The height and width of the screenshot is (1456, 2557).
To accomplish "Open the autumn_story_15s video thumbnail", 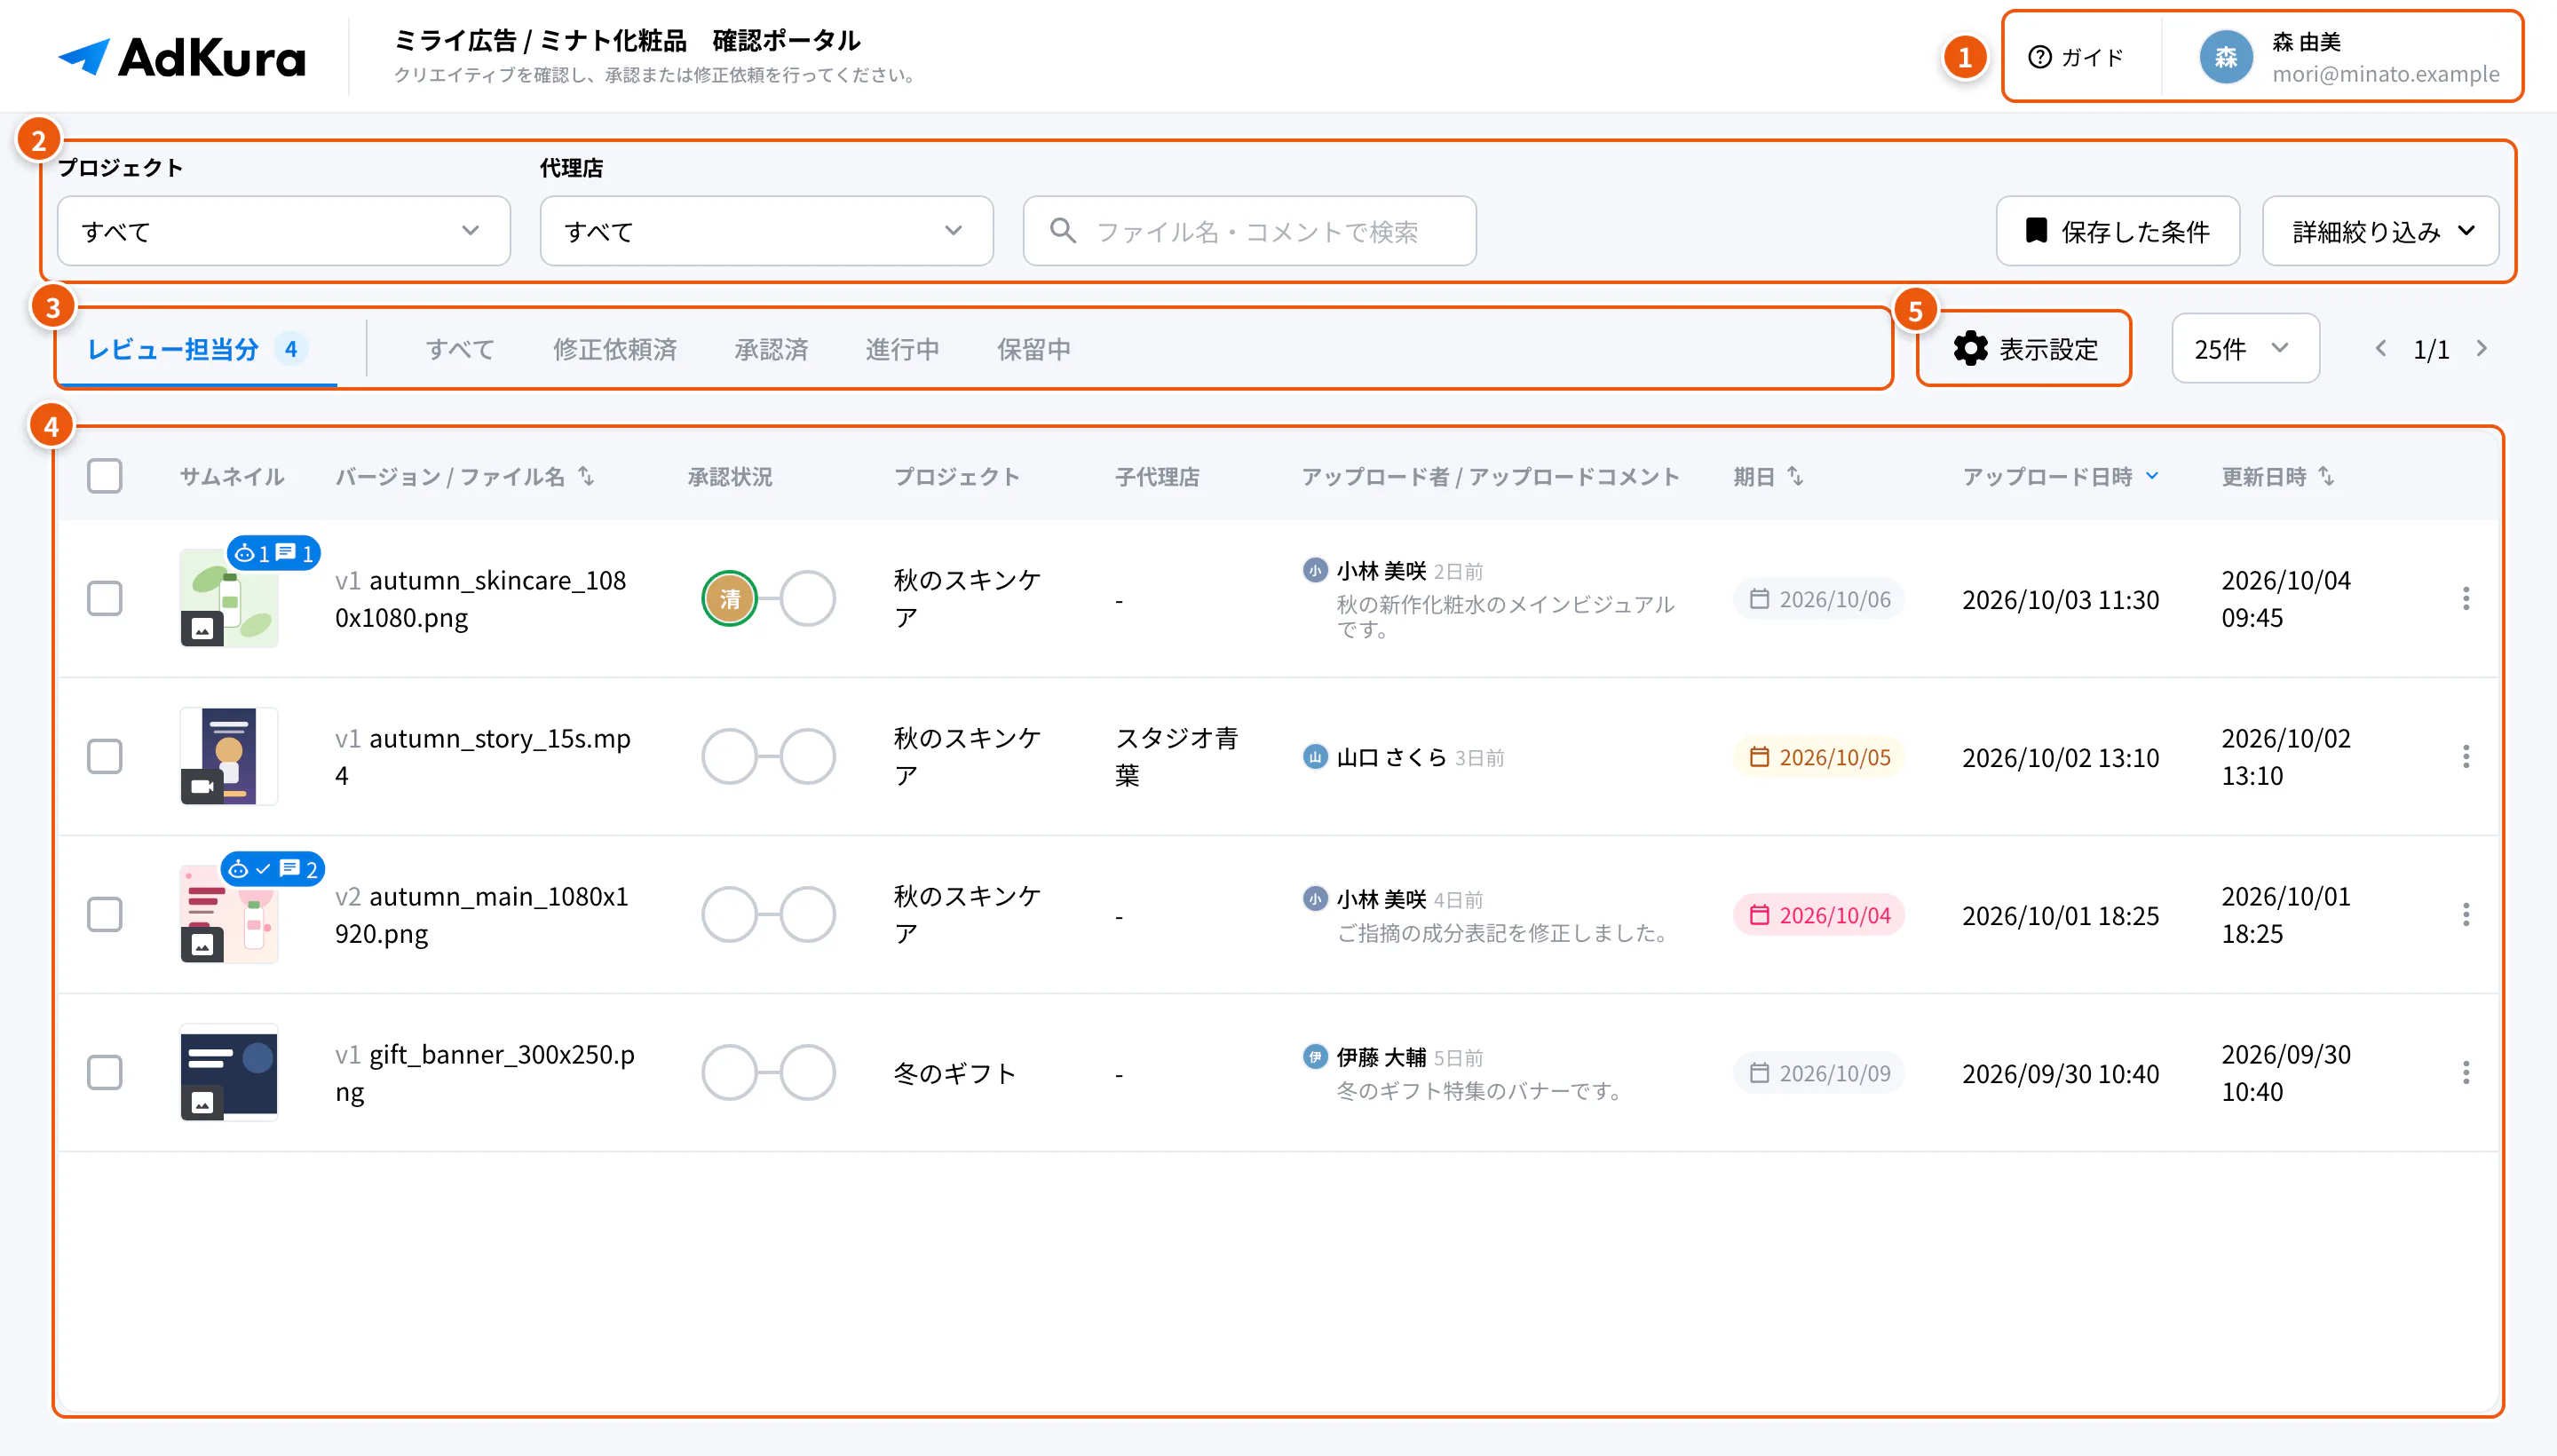I will point(229,756).
